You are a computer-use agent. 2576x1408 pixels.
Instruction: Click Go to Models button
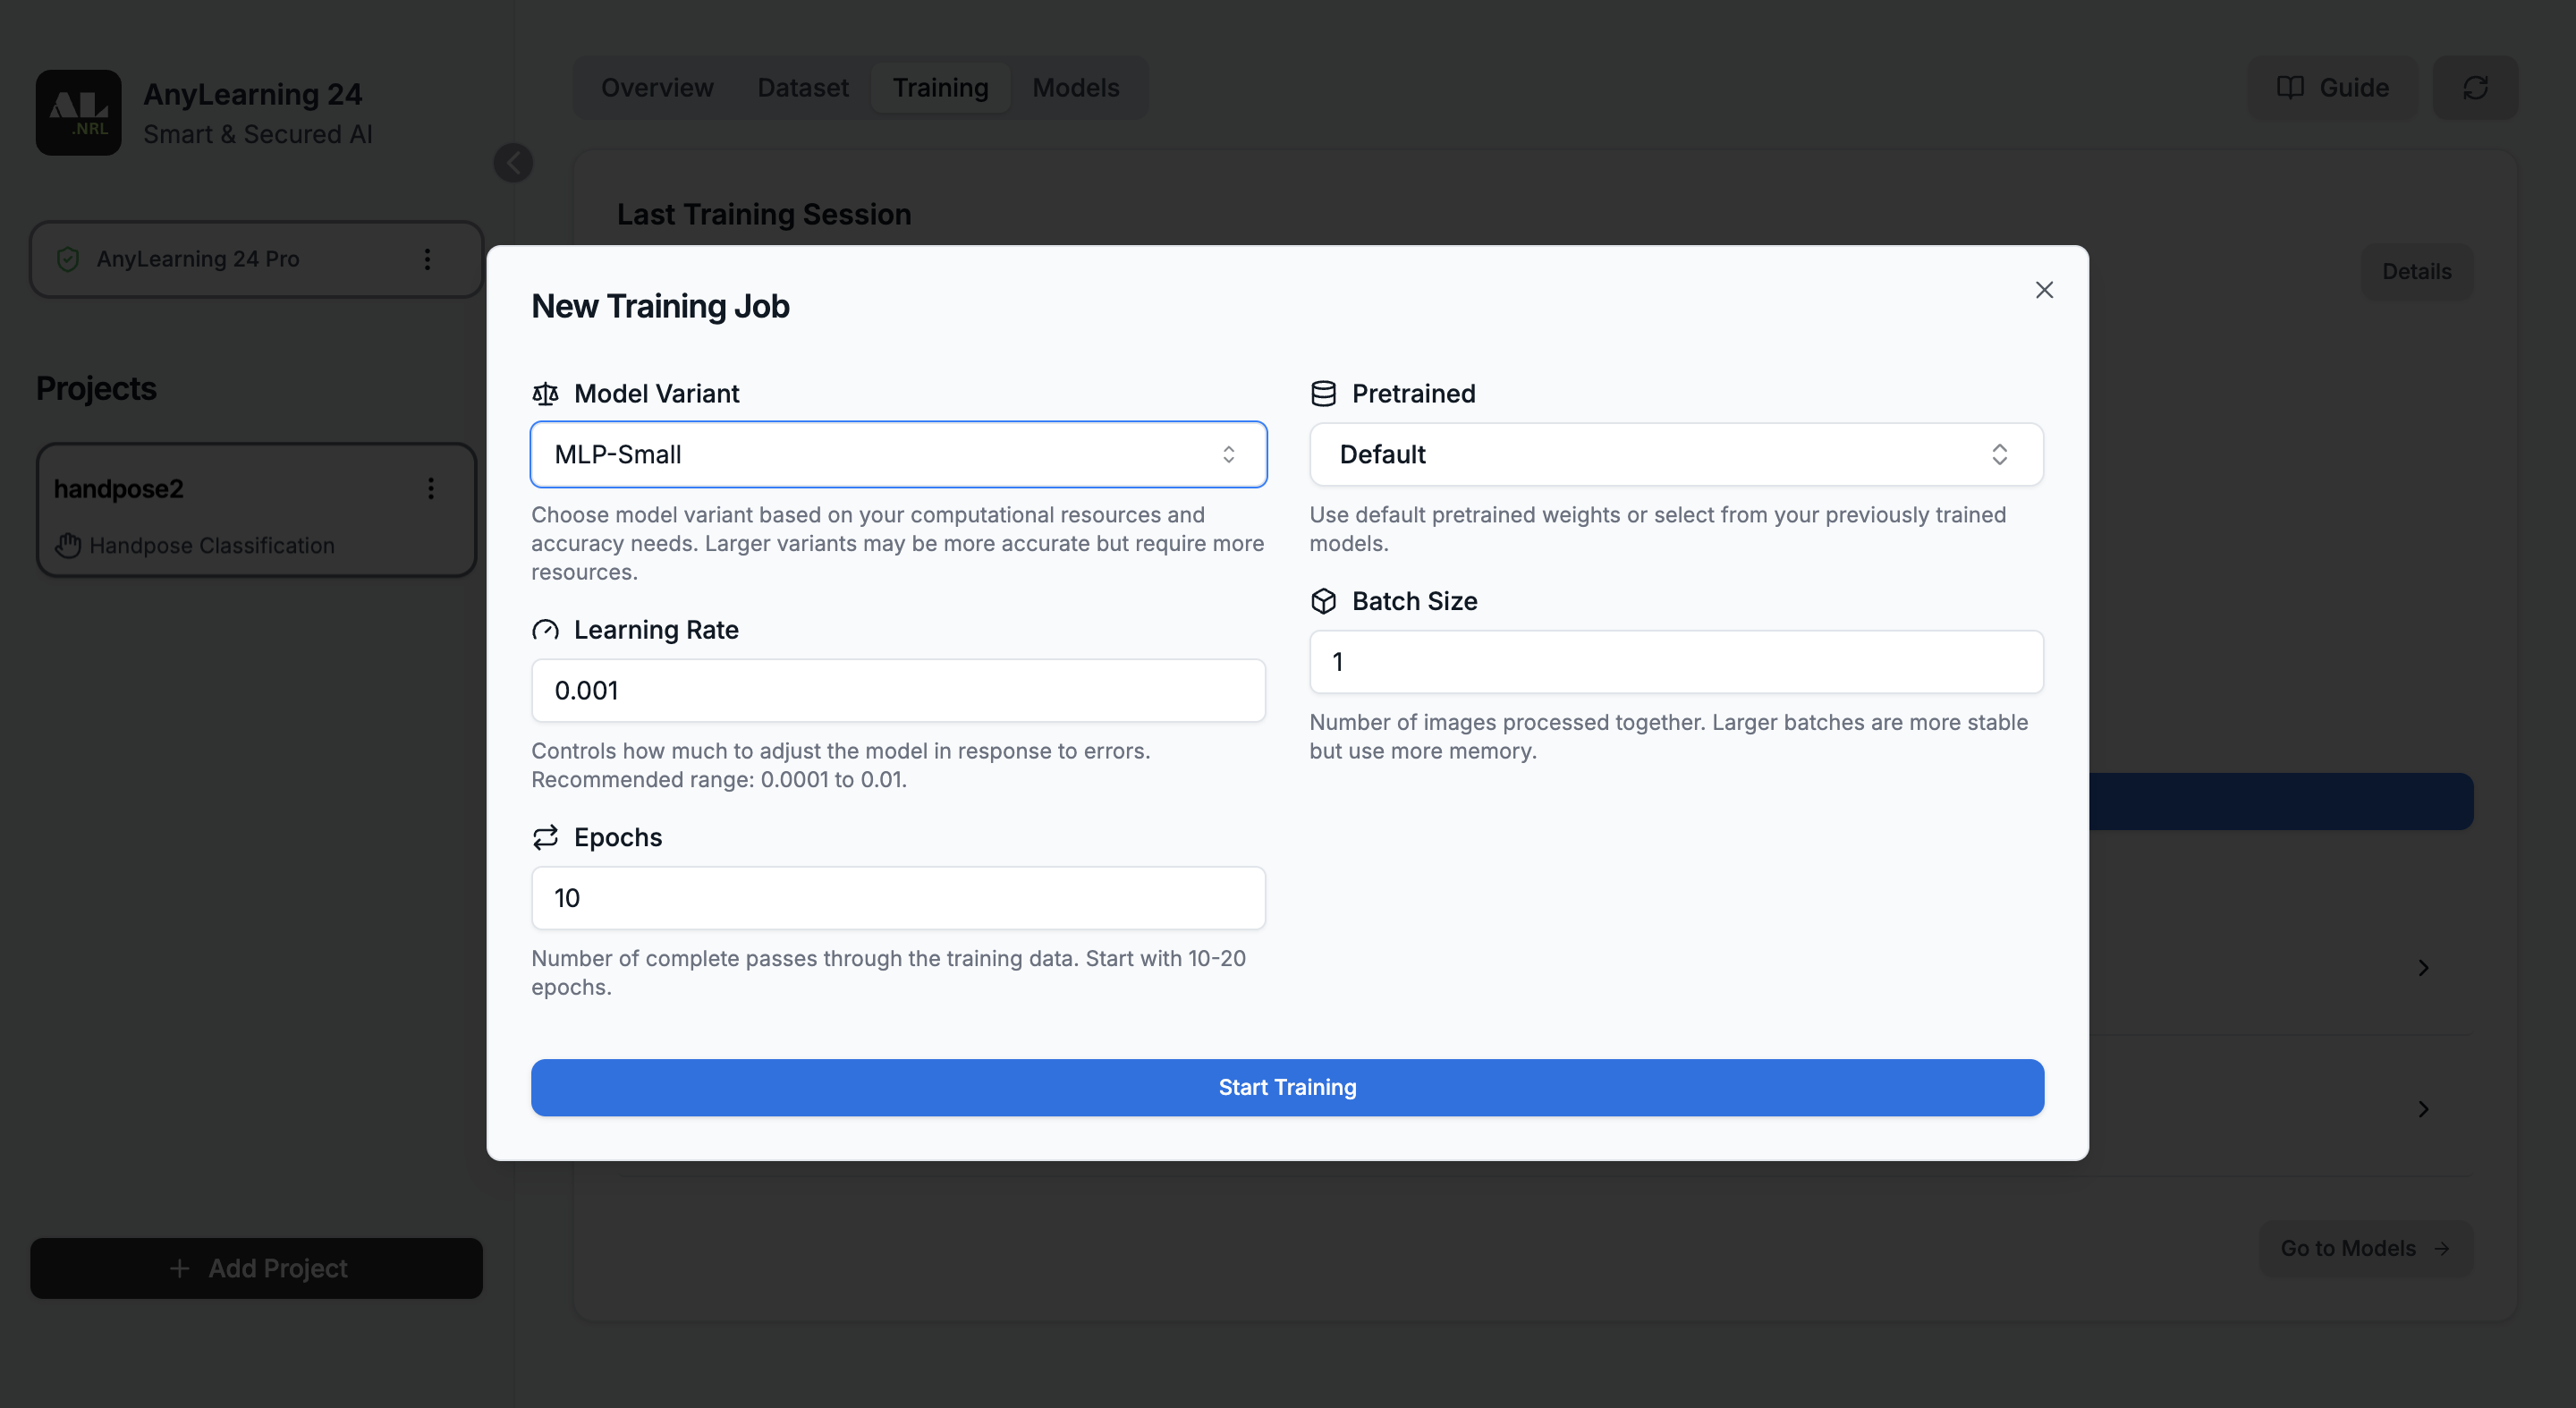point(2365,1248)
